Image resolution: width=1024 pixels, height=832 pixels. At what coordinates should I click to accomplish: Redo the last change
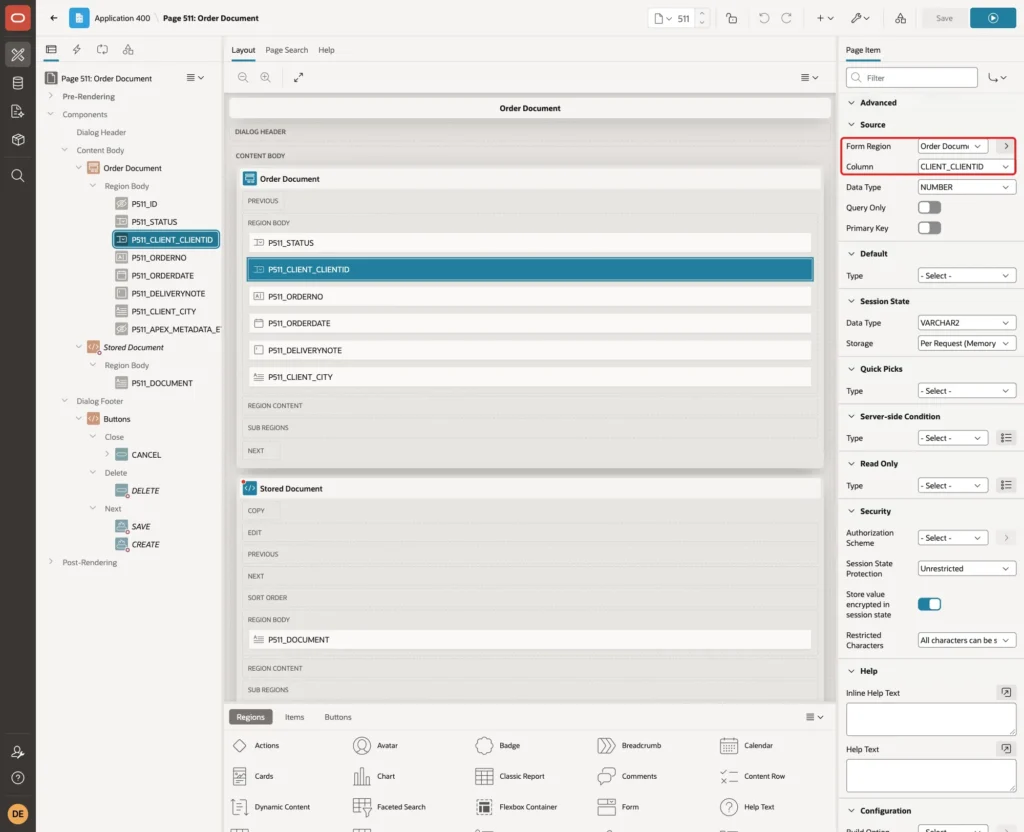(786, 18)
